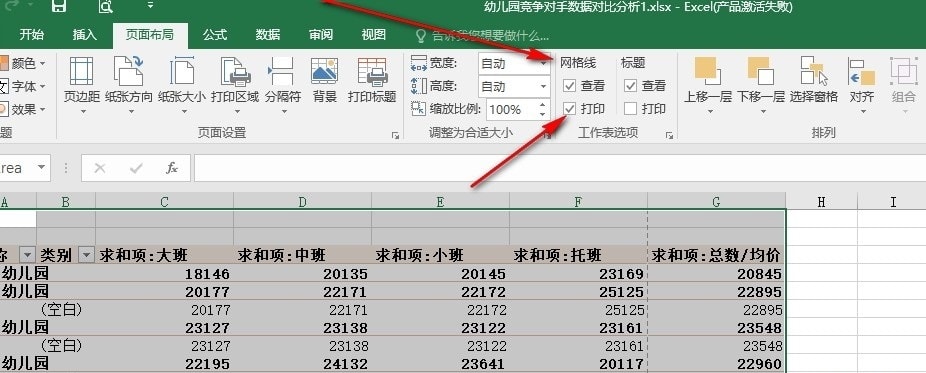Open the 工作表选项 dialog launcher

669,135
